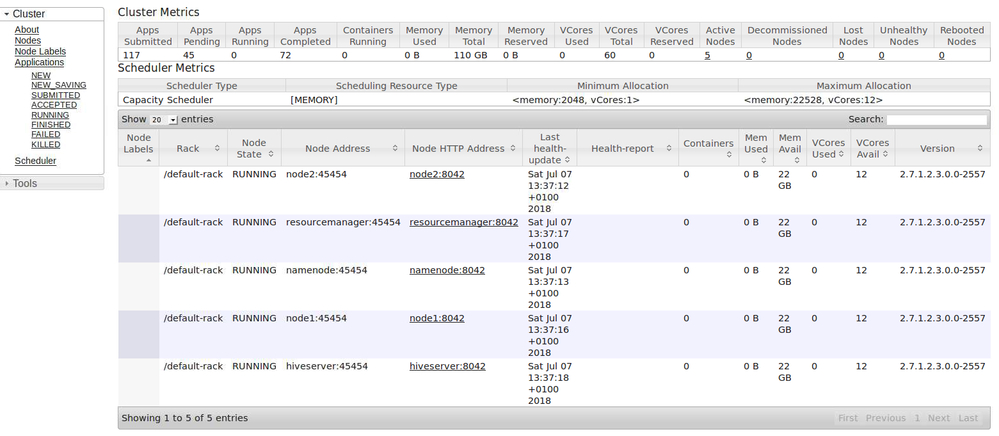The height and width of the screenshot is (436, 999).
Task: Open the Lost Nodes count link
Action: click(x=841, y=55)
